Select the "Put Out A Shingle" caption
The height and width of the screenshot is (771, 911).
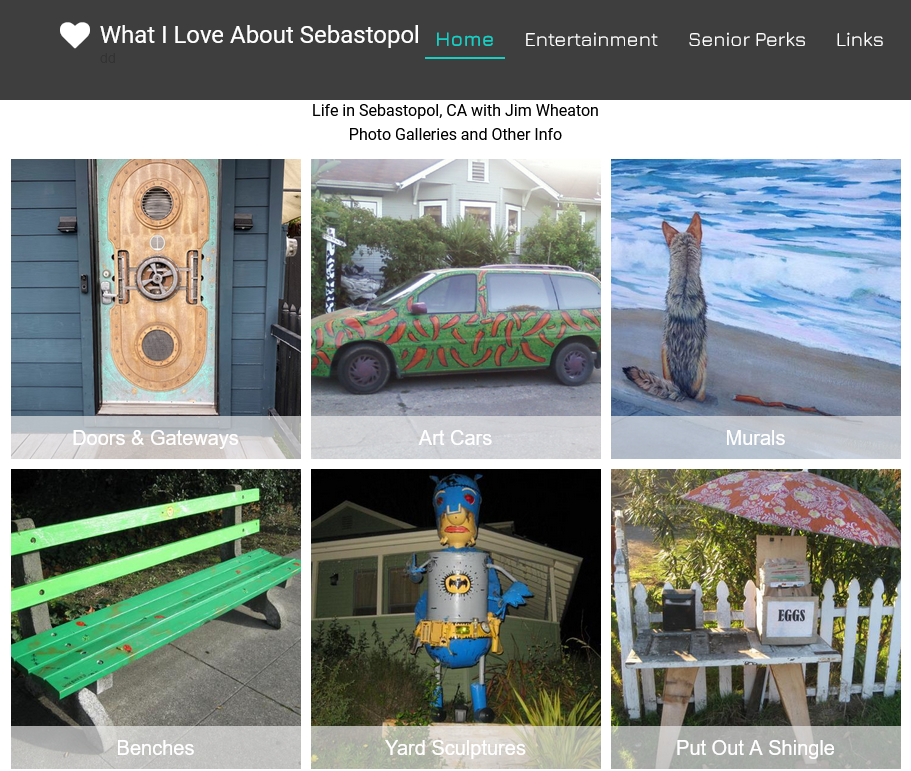[756, 748]
